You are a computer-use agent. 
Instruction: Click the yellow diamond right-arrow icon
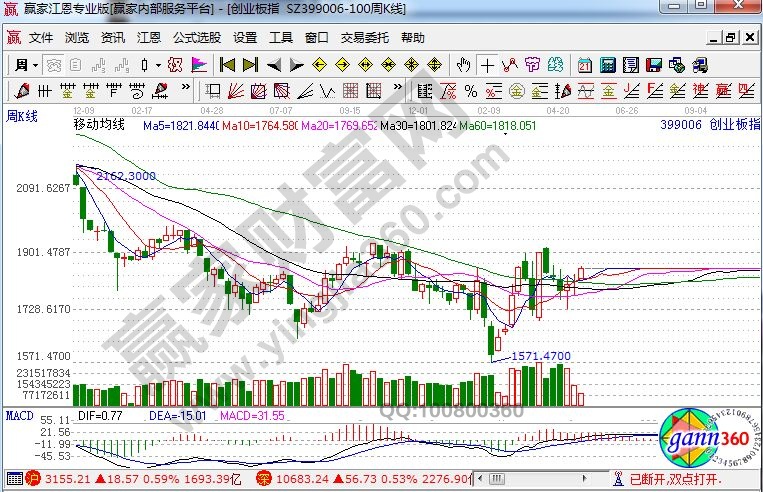pos(343,65)
